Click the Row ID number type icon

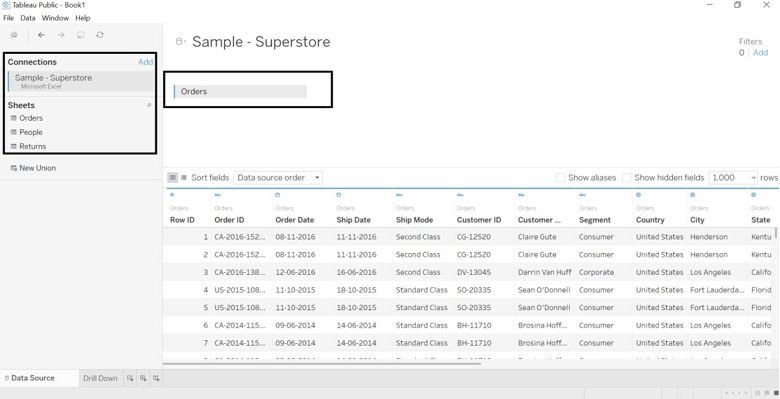pyautogui.click(x=172, y=195)
